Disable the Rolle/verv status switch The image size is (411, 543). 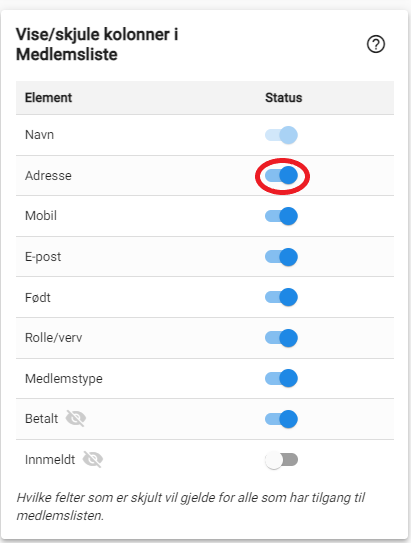pyautogui.click(x=281, y=338)
